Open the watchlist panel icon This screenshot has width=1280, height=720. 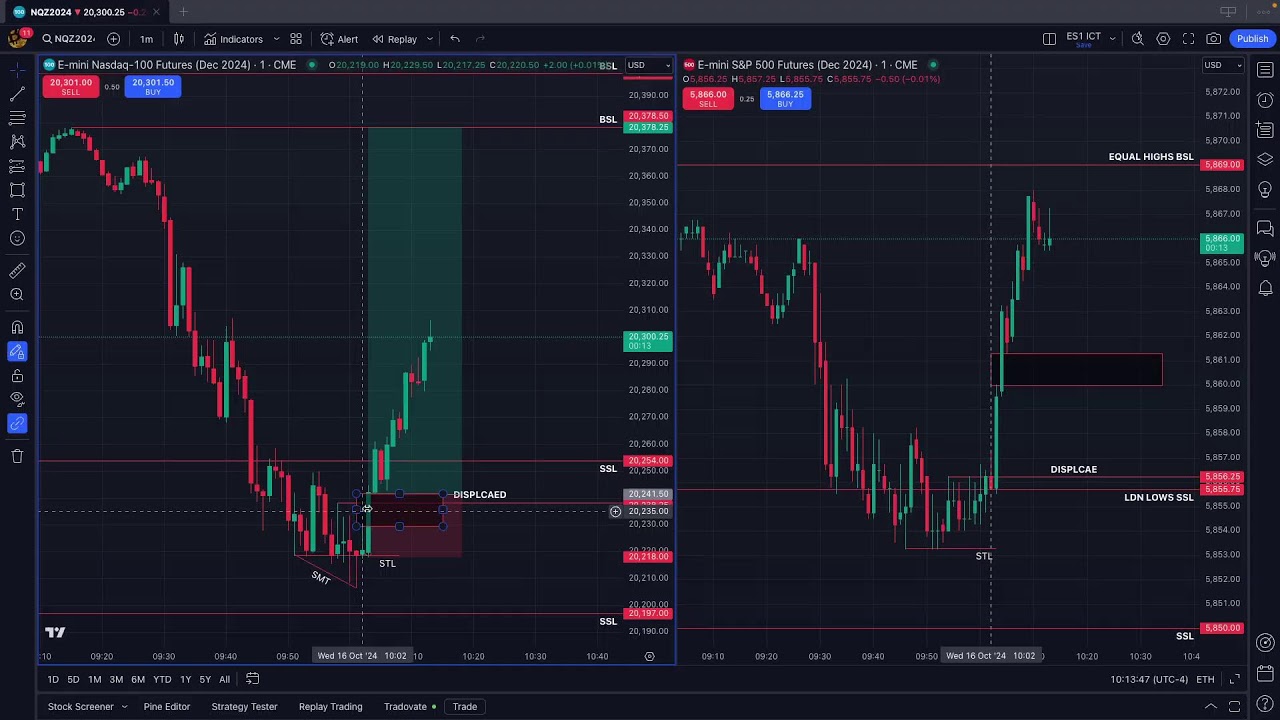pyautogui.click(x=1265, y=71)
